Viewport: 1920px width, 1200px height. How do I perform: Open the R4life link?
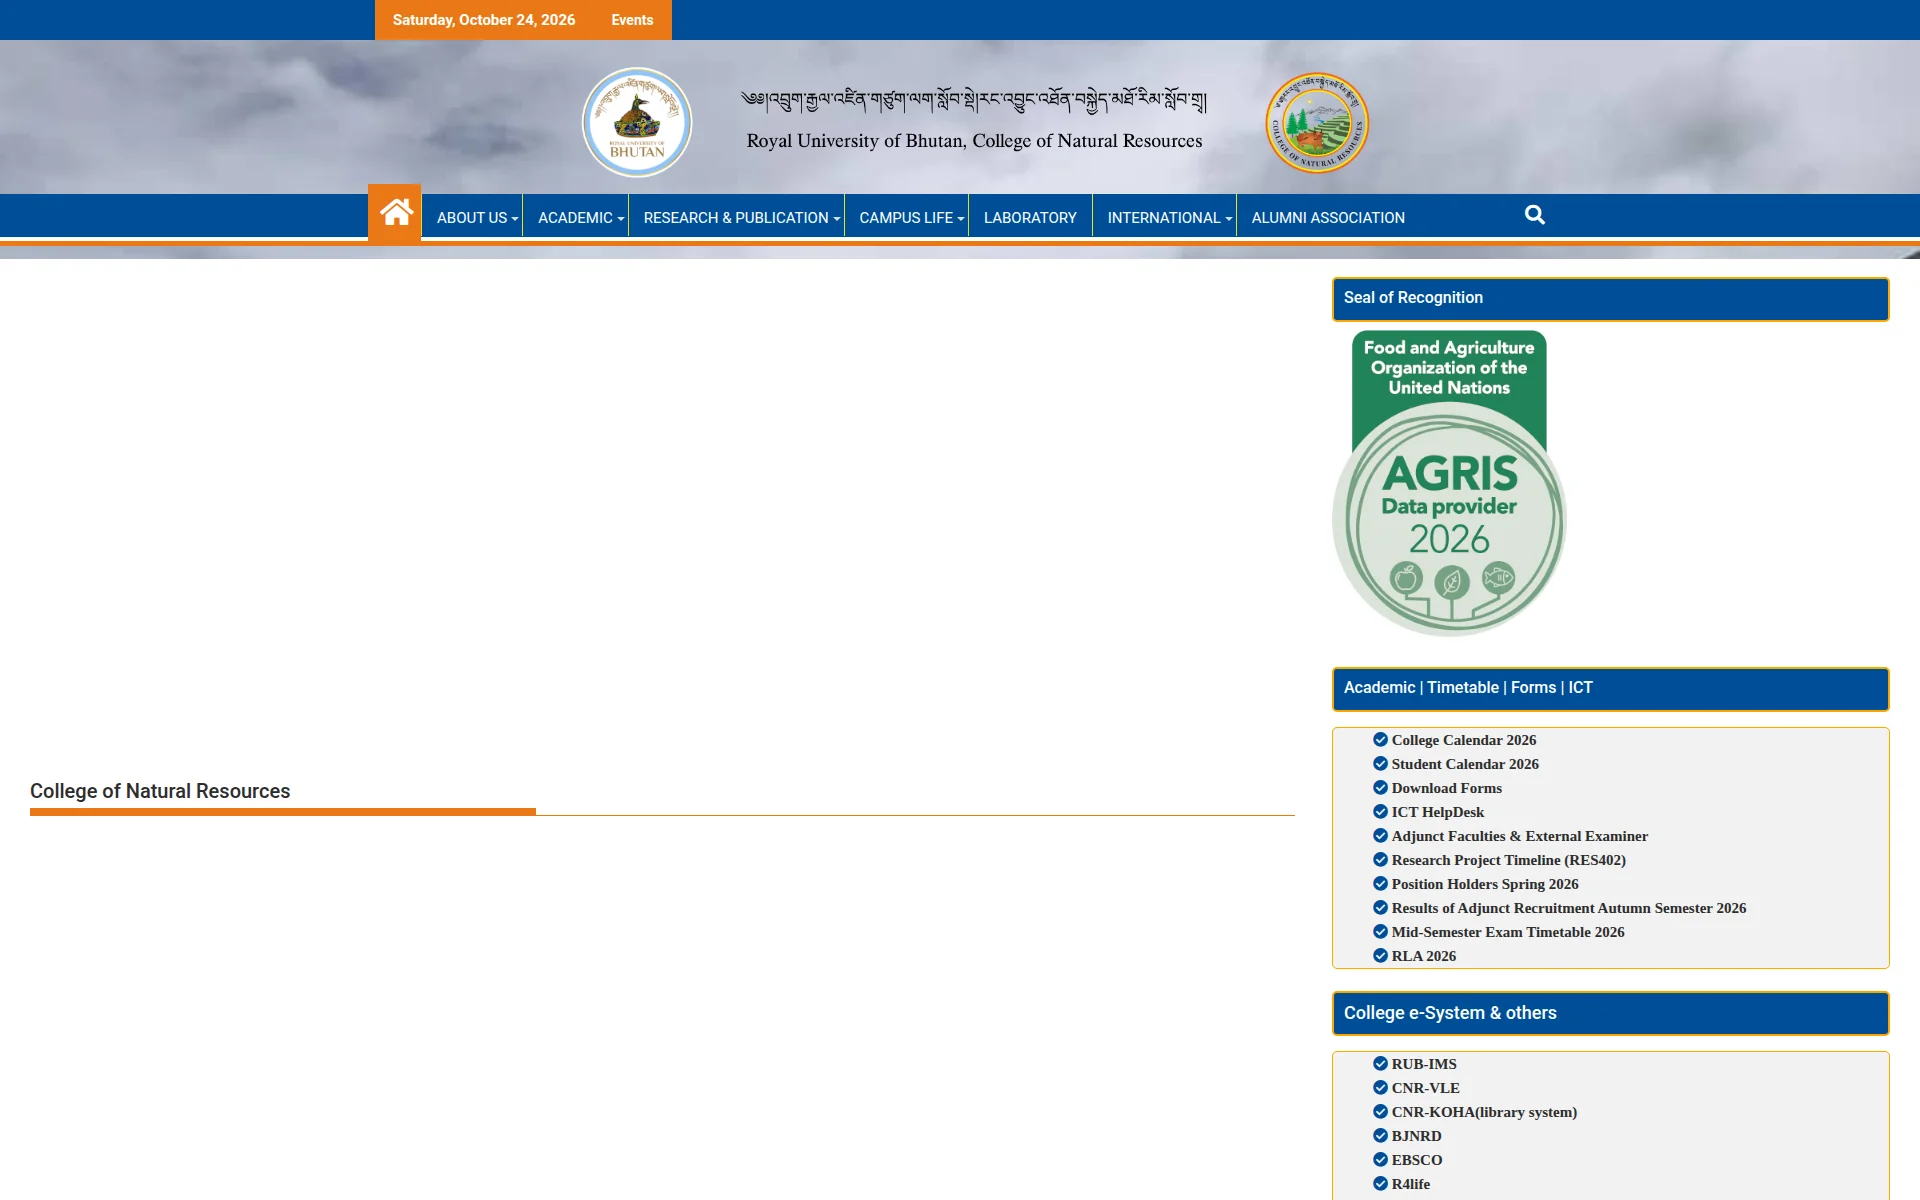click(1411, 1184)
